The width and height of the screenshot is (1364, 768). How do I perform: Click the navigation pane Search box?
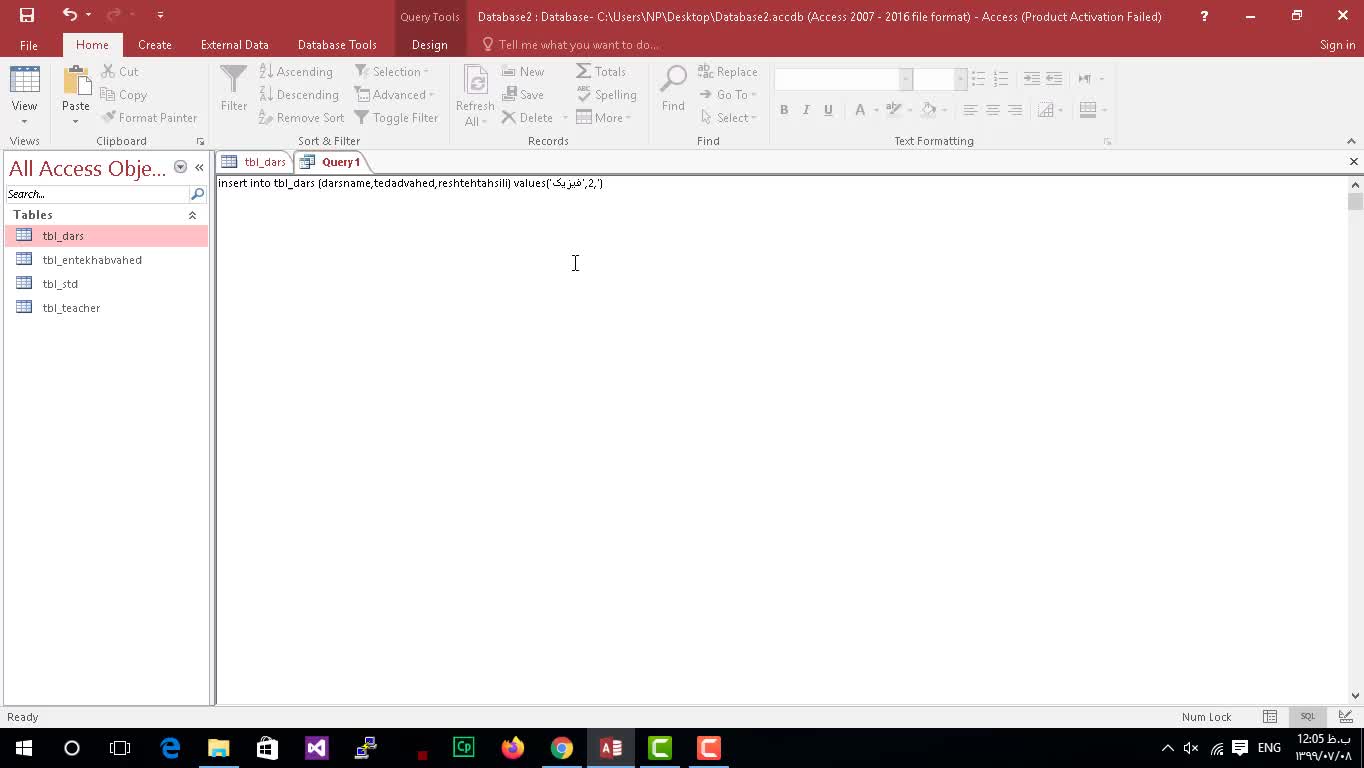97,194
